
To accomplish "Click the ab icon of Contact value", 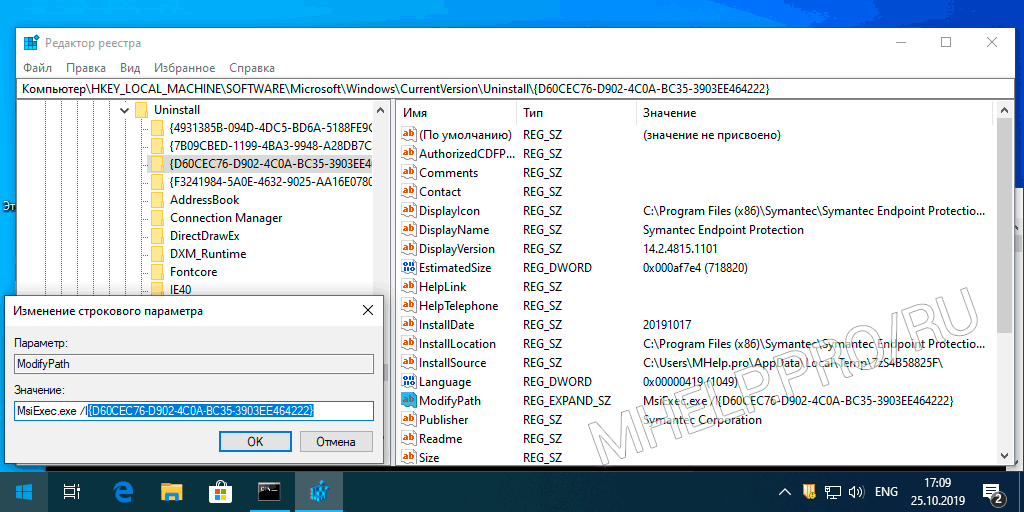I will pyautogui.click(x=409, y=191).
